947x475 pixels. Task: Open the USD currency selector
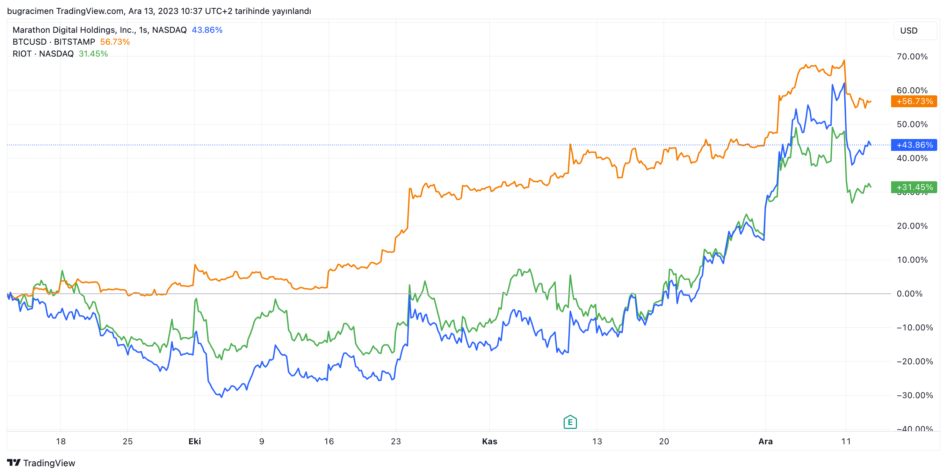(x=909, y=30)
